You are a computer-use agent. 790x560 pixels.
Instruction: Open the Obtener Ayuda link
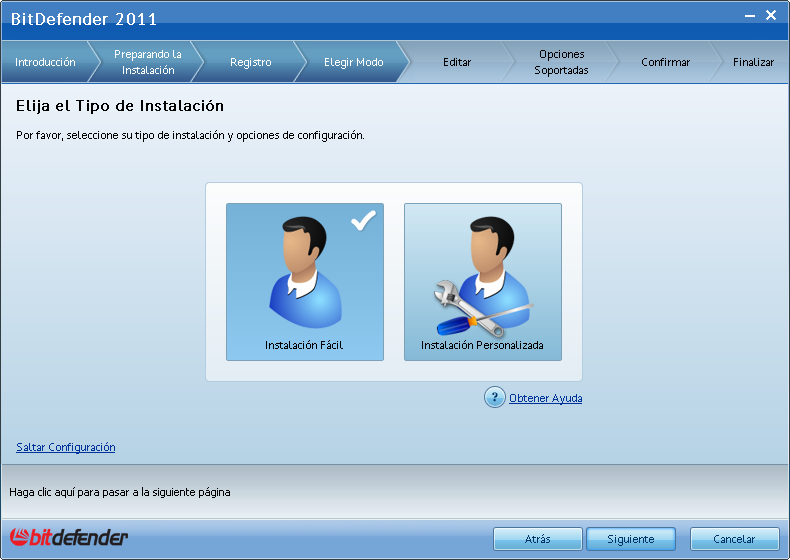[545, 398]
